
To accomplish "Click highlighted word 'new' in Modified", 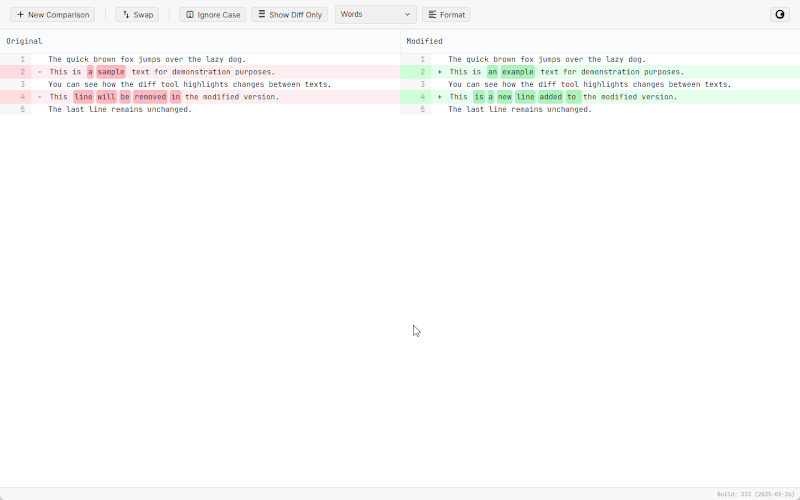I will click(x=505, y=97).
